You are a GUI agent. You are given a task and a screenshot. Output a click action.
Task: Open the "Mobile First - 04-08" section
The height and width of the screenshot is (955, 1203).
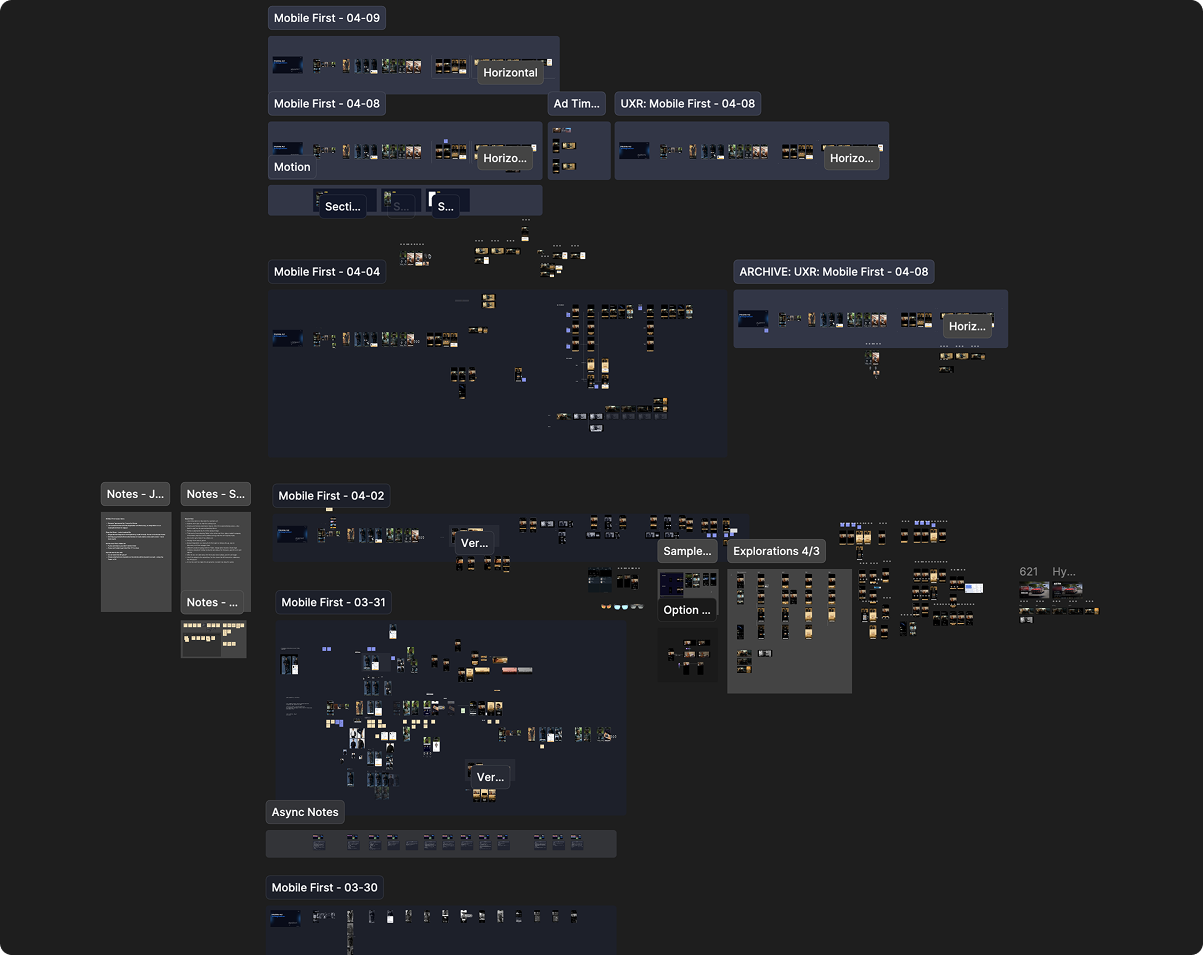[326, 103]
